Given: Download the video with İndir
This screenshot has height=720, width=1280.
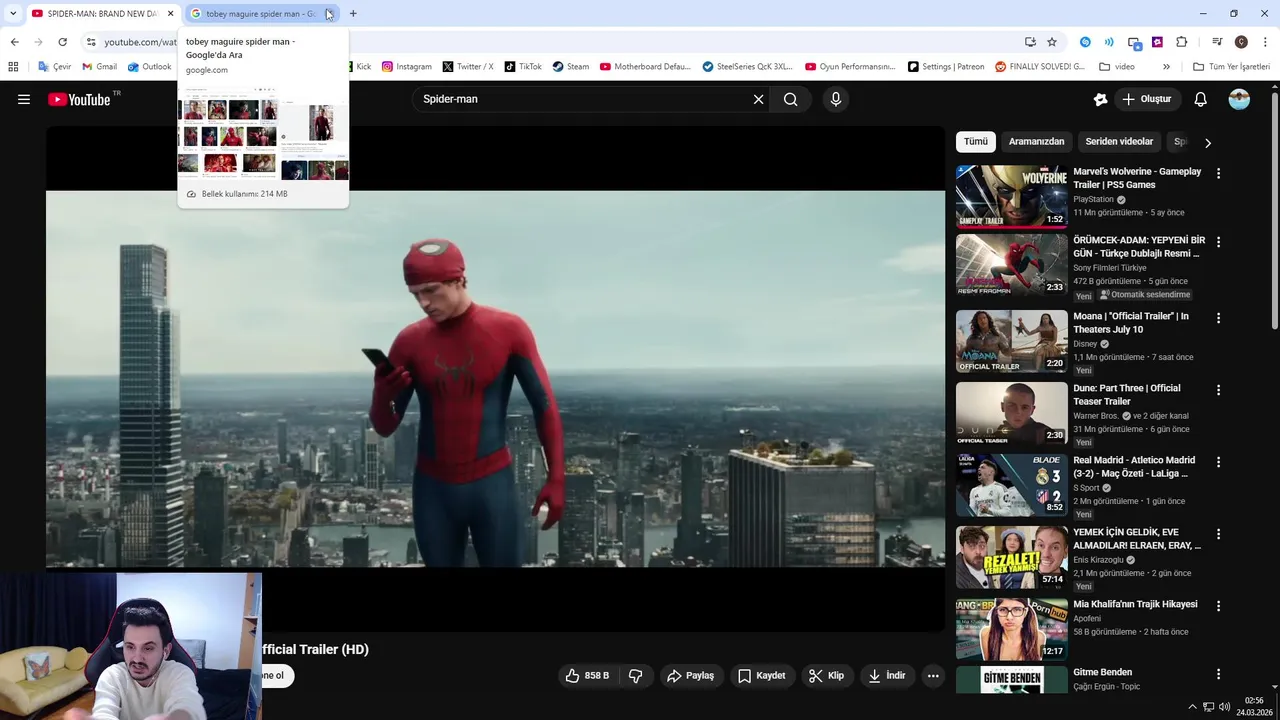Looking at the screenshot, I should click(x=886, y=676).
